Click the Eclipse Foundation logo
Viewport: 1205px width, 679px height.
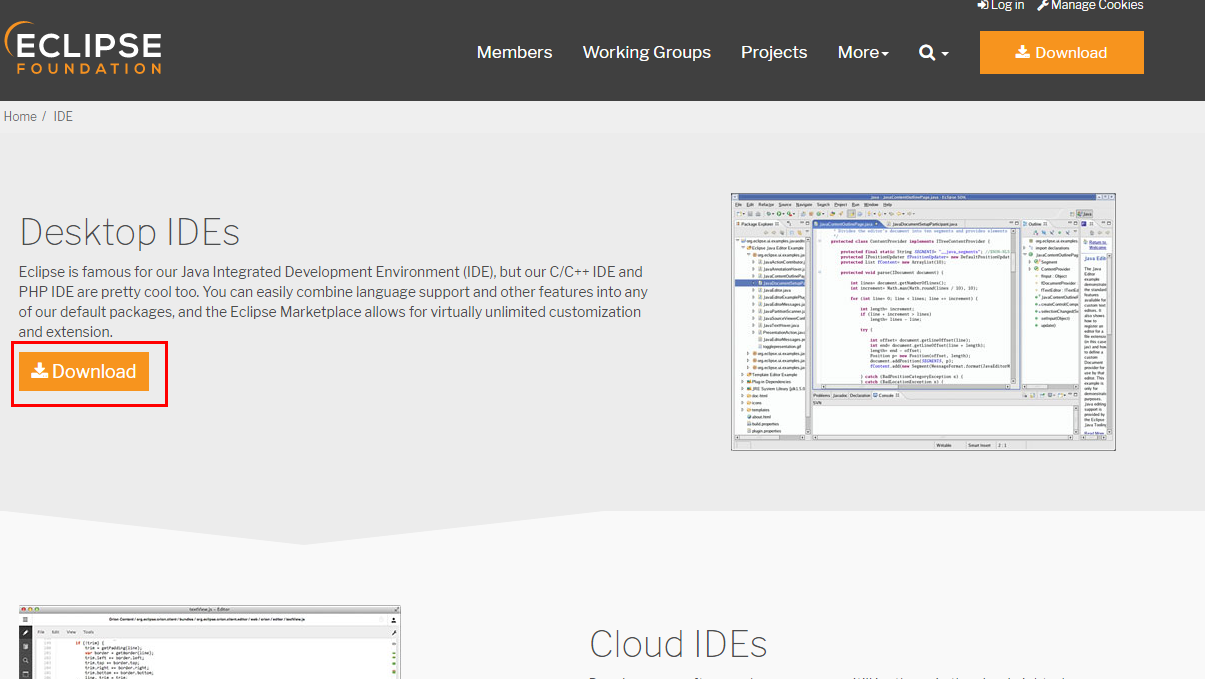(83, 49)
